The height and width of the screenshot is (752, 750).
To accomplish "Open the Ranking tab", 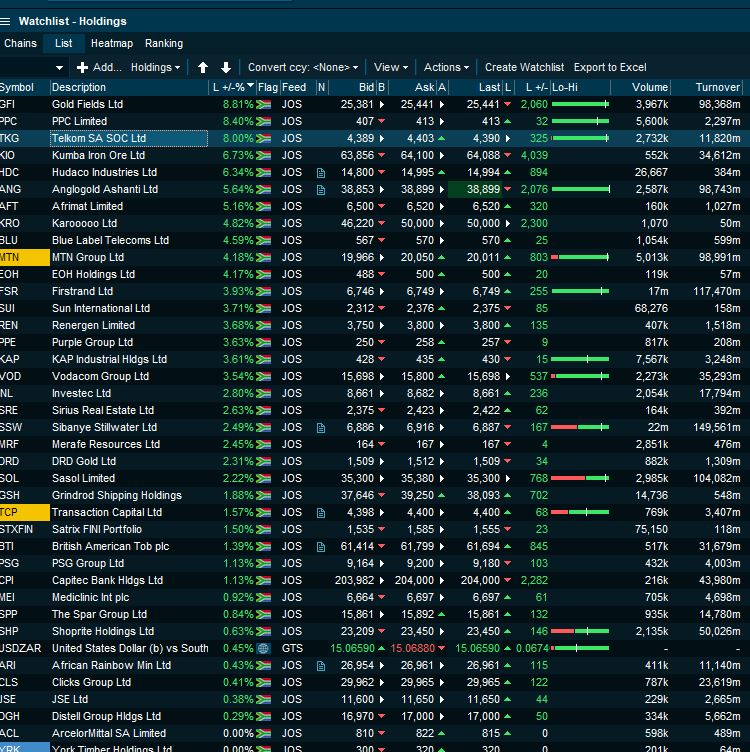I will click(x=164, y=44).
